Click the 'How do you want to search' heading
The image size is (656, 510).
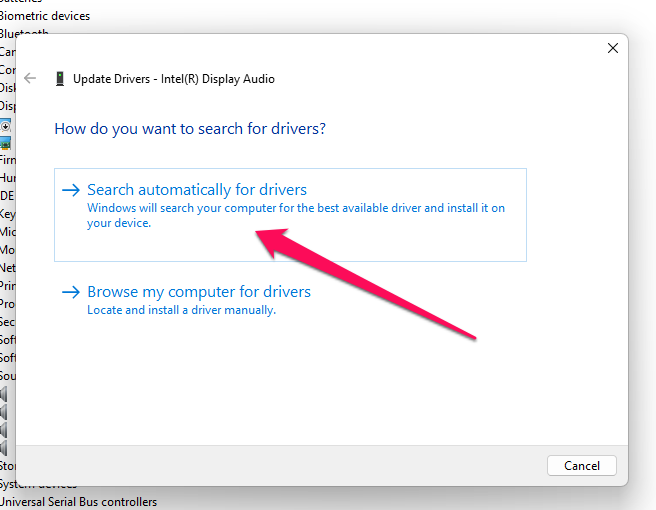[190, 129]
